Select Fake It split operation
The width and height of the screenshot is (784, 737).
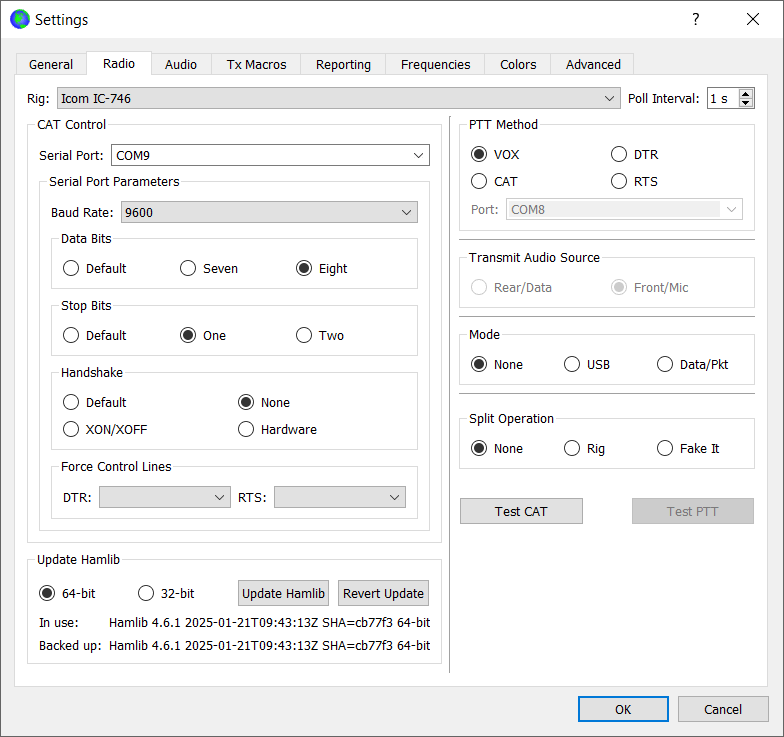665,448
